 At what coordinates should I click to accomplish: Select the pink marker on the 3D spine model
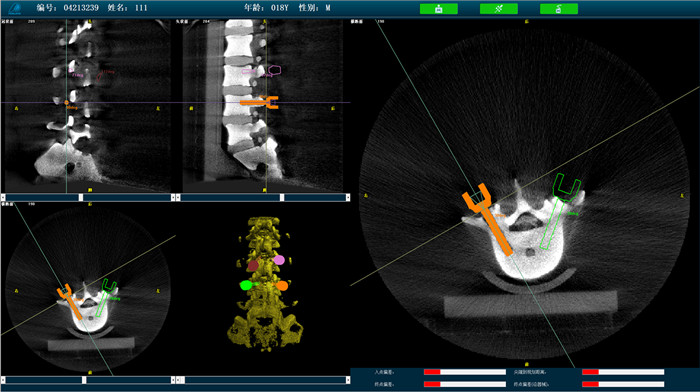click(279, 259)
